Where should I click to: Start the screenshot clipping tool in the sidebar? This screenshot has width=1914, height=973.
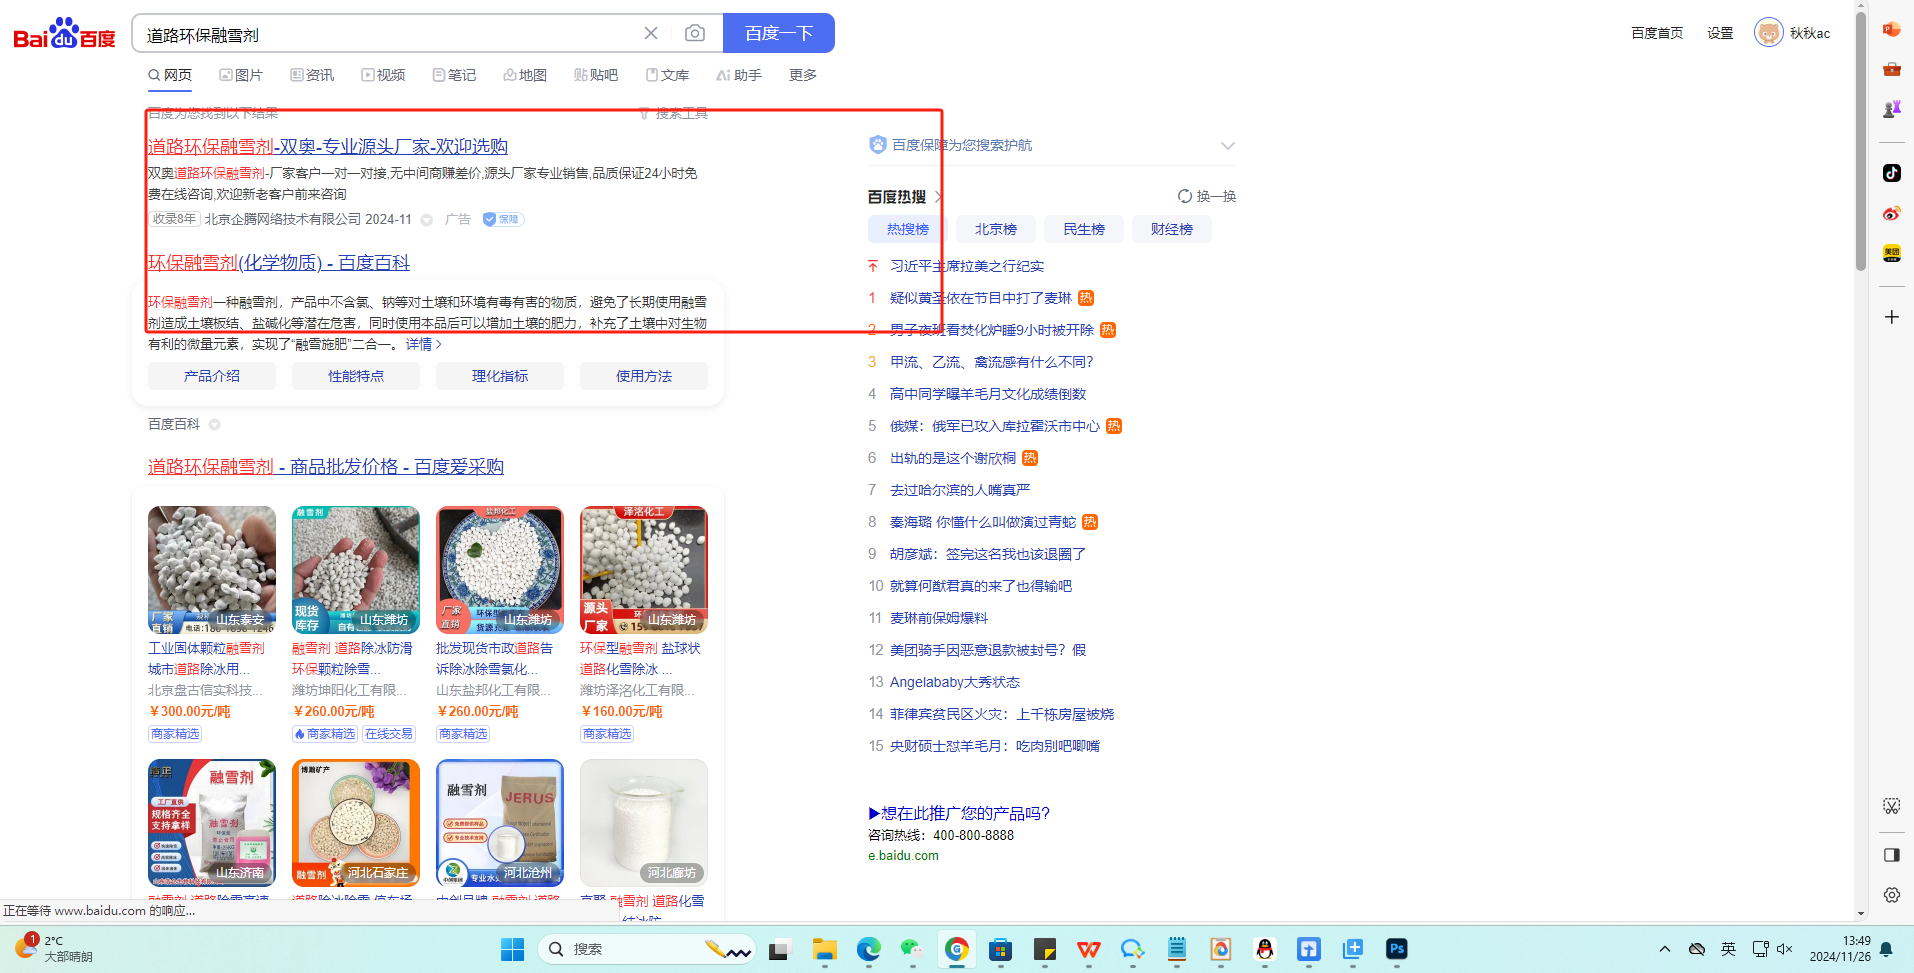(1891, 806)
